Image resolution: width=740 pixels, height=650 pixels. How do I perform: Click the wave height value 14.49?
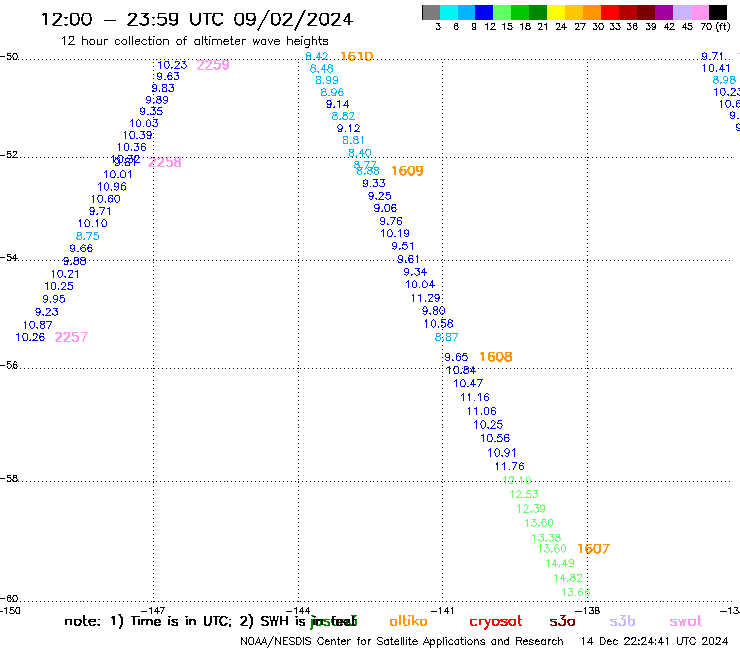click(x=560, y=563)
